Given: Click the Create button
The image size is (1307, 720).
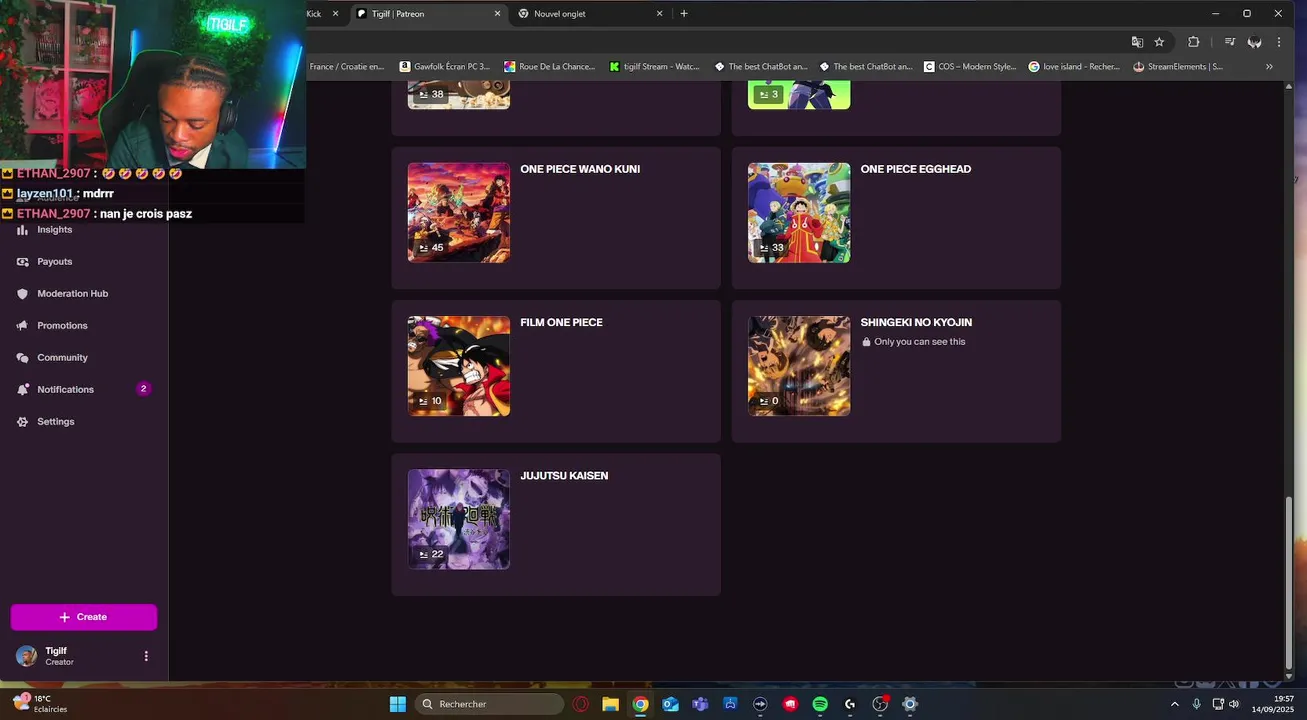Looking at the screenshot, I should pos(84,617).
